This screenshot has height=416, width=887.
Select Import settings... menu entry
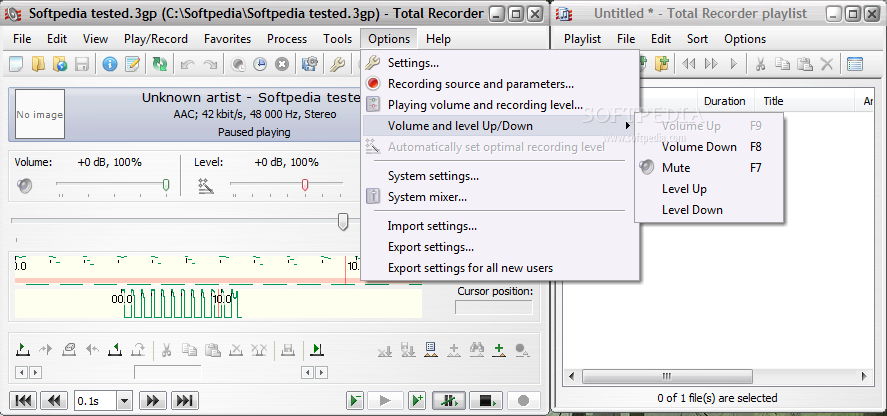pos(500,226)
